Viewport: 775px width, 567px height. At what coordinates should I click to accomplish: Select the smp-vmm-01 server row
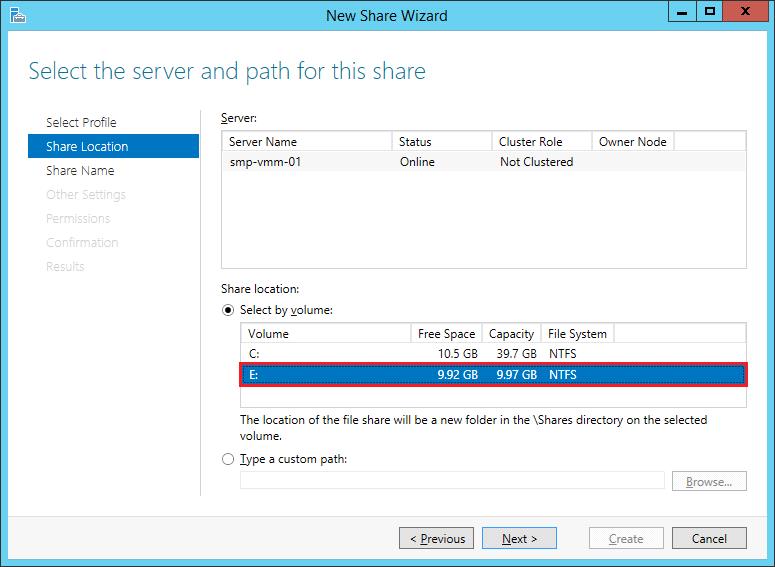[x=482, y=162]
